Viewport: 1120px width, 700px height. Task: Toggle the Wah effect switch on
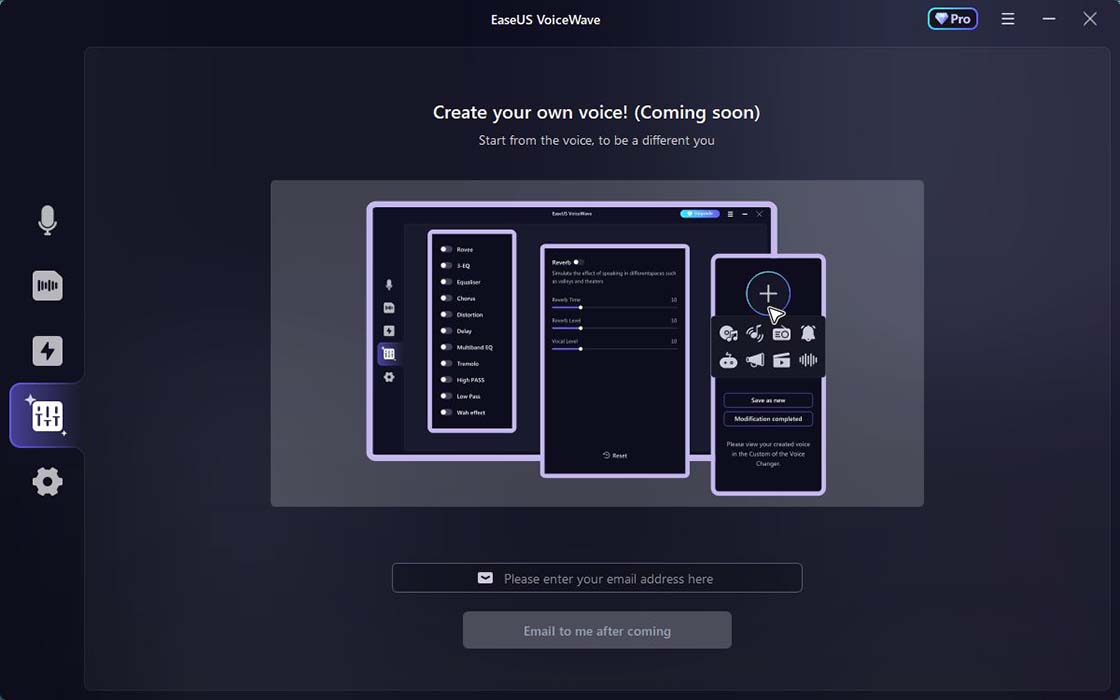pyautogui.click(x=447, y=411)
